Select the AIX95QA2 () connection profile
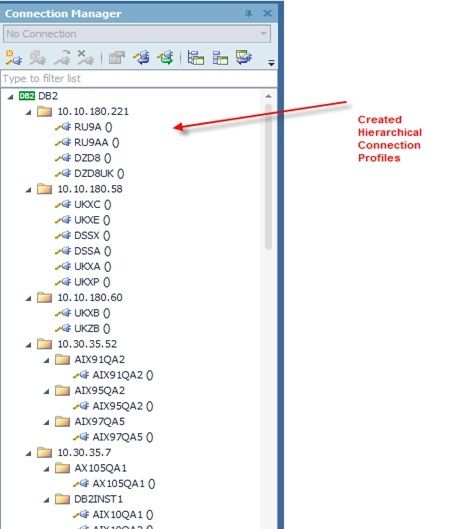Image resolution: width=461 pixels, height=529 pixels. (123, 407)
